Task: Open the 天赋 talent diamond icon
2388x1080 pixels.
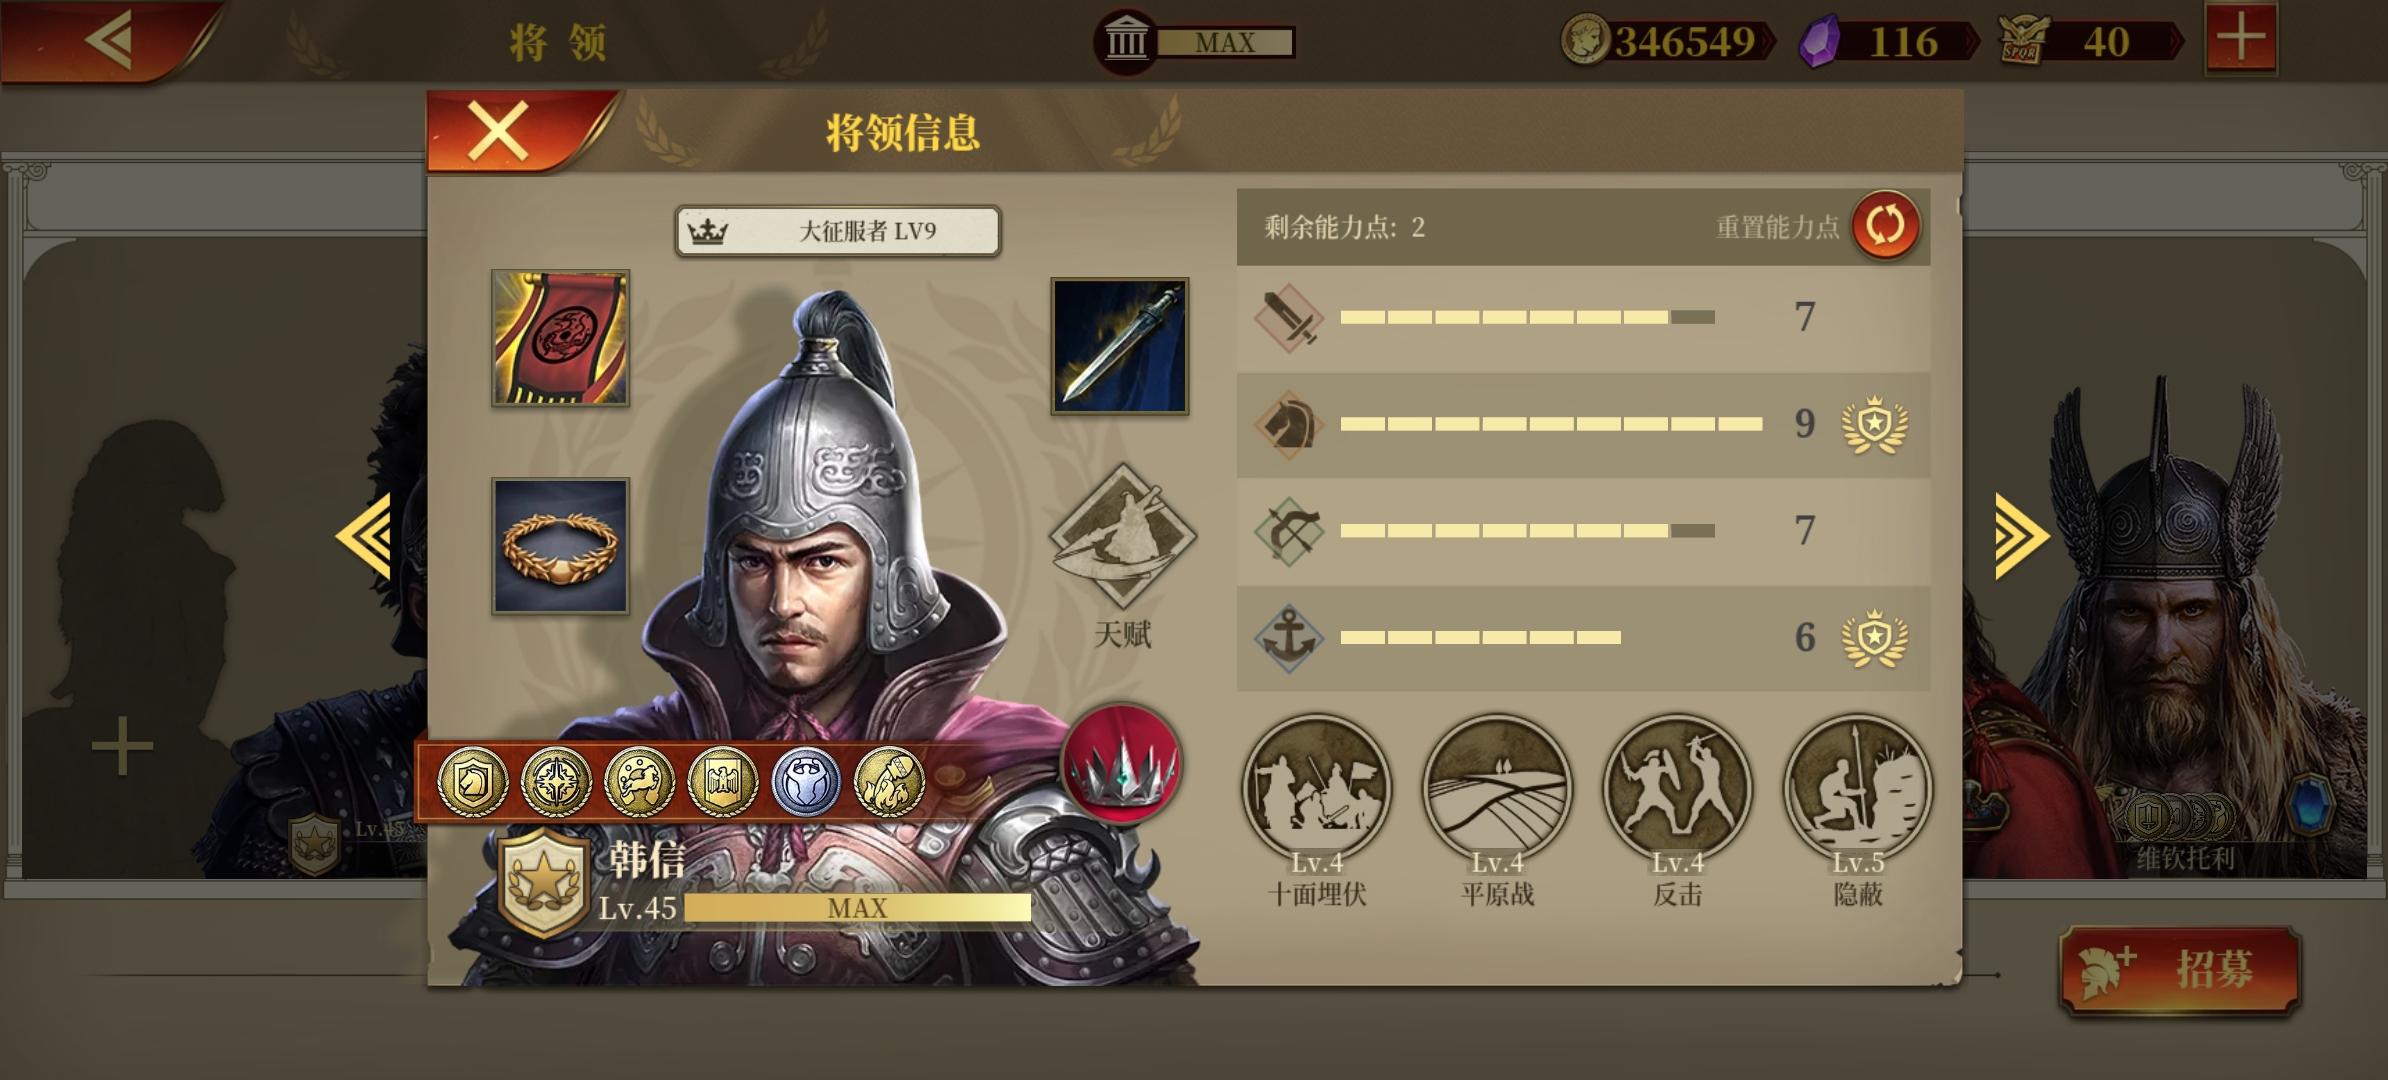Action: click(x=1122, y=535)
